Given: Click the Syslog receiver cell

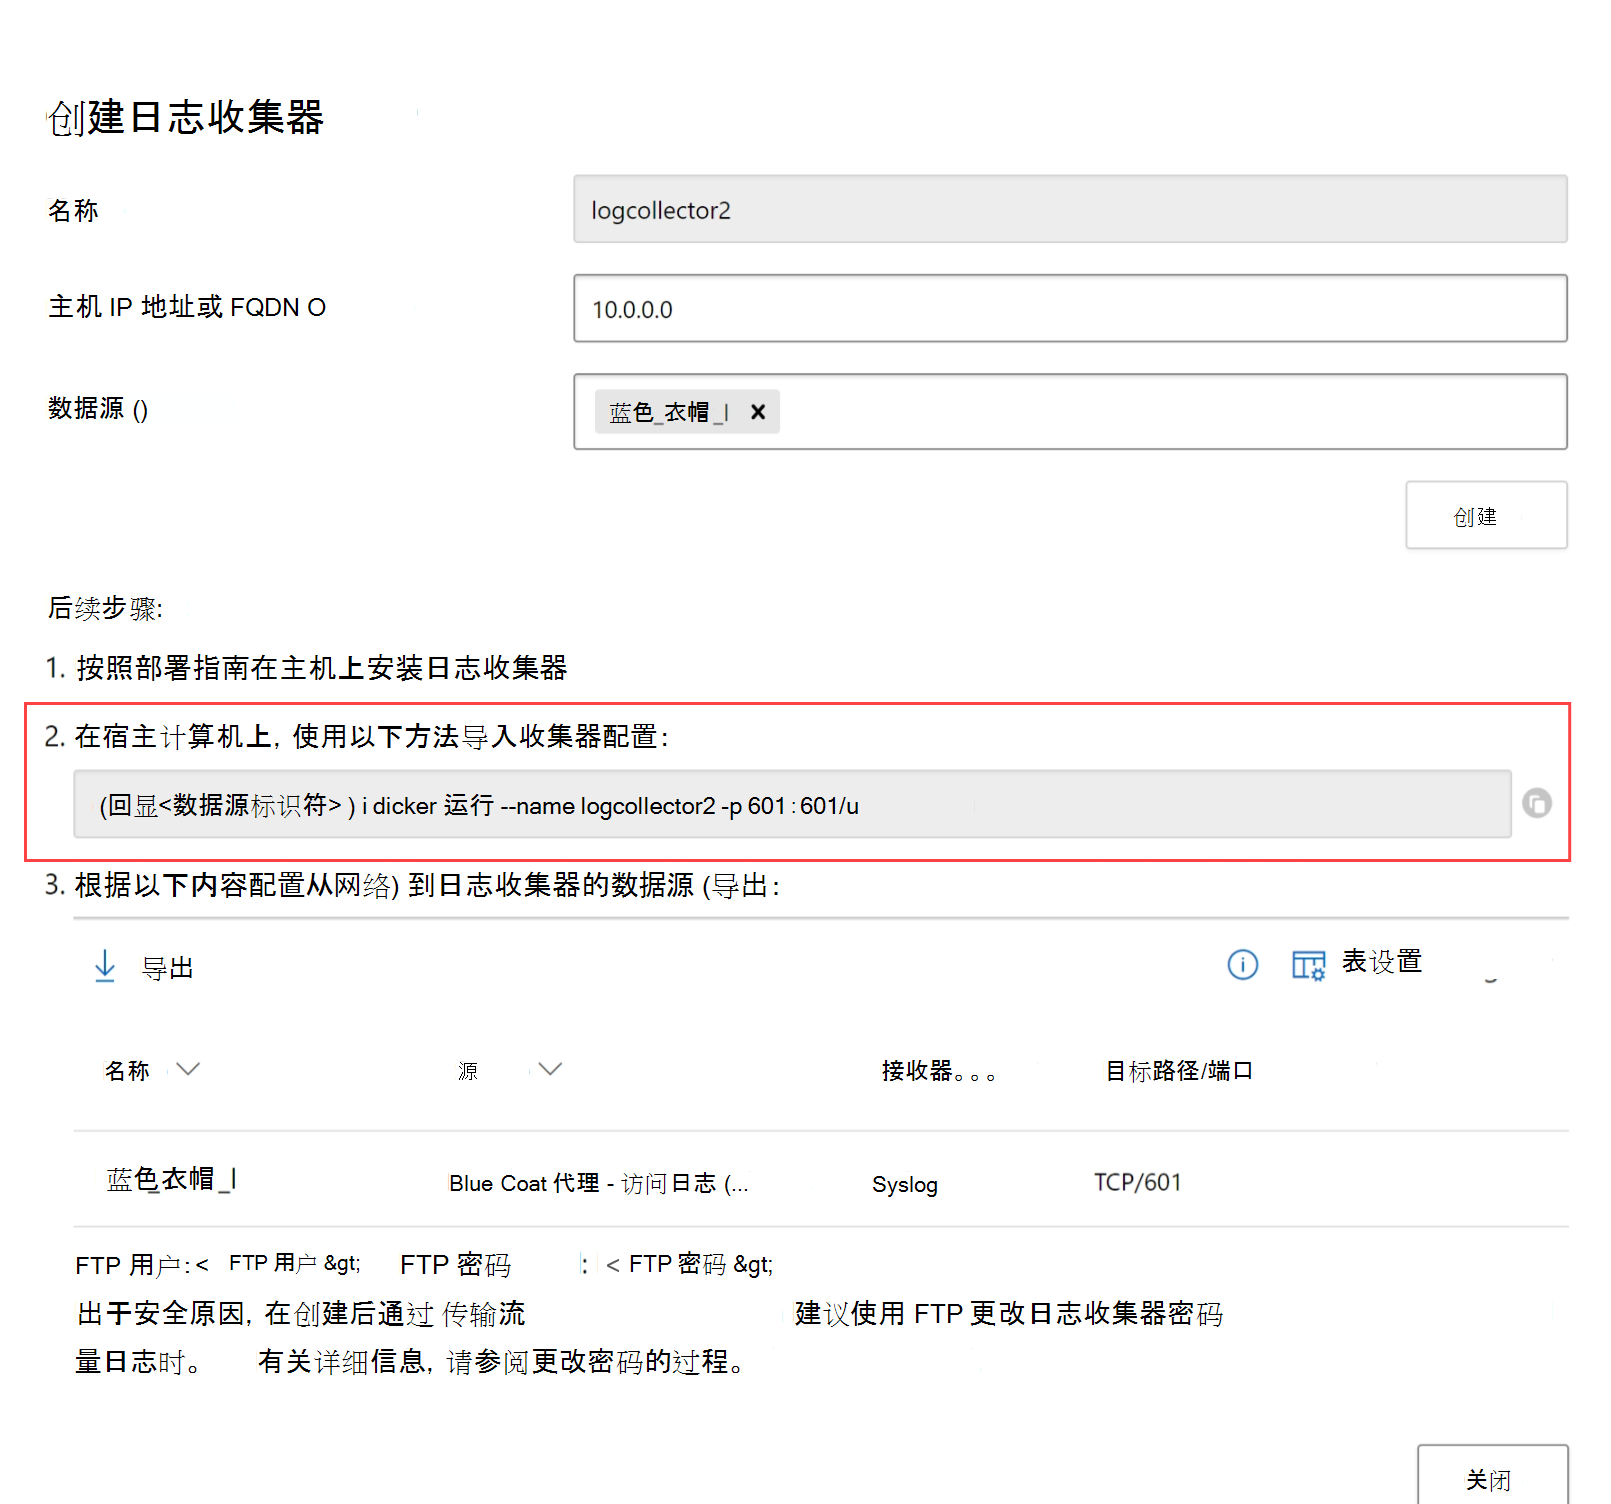Looking at the screenshot, I should [905, 1185].
